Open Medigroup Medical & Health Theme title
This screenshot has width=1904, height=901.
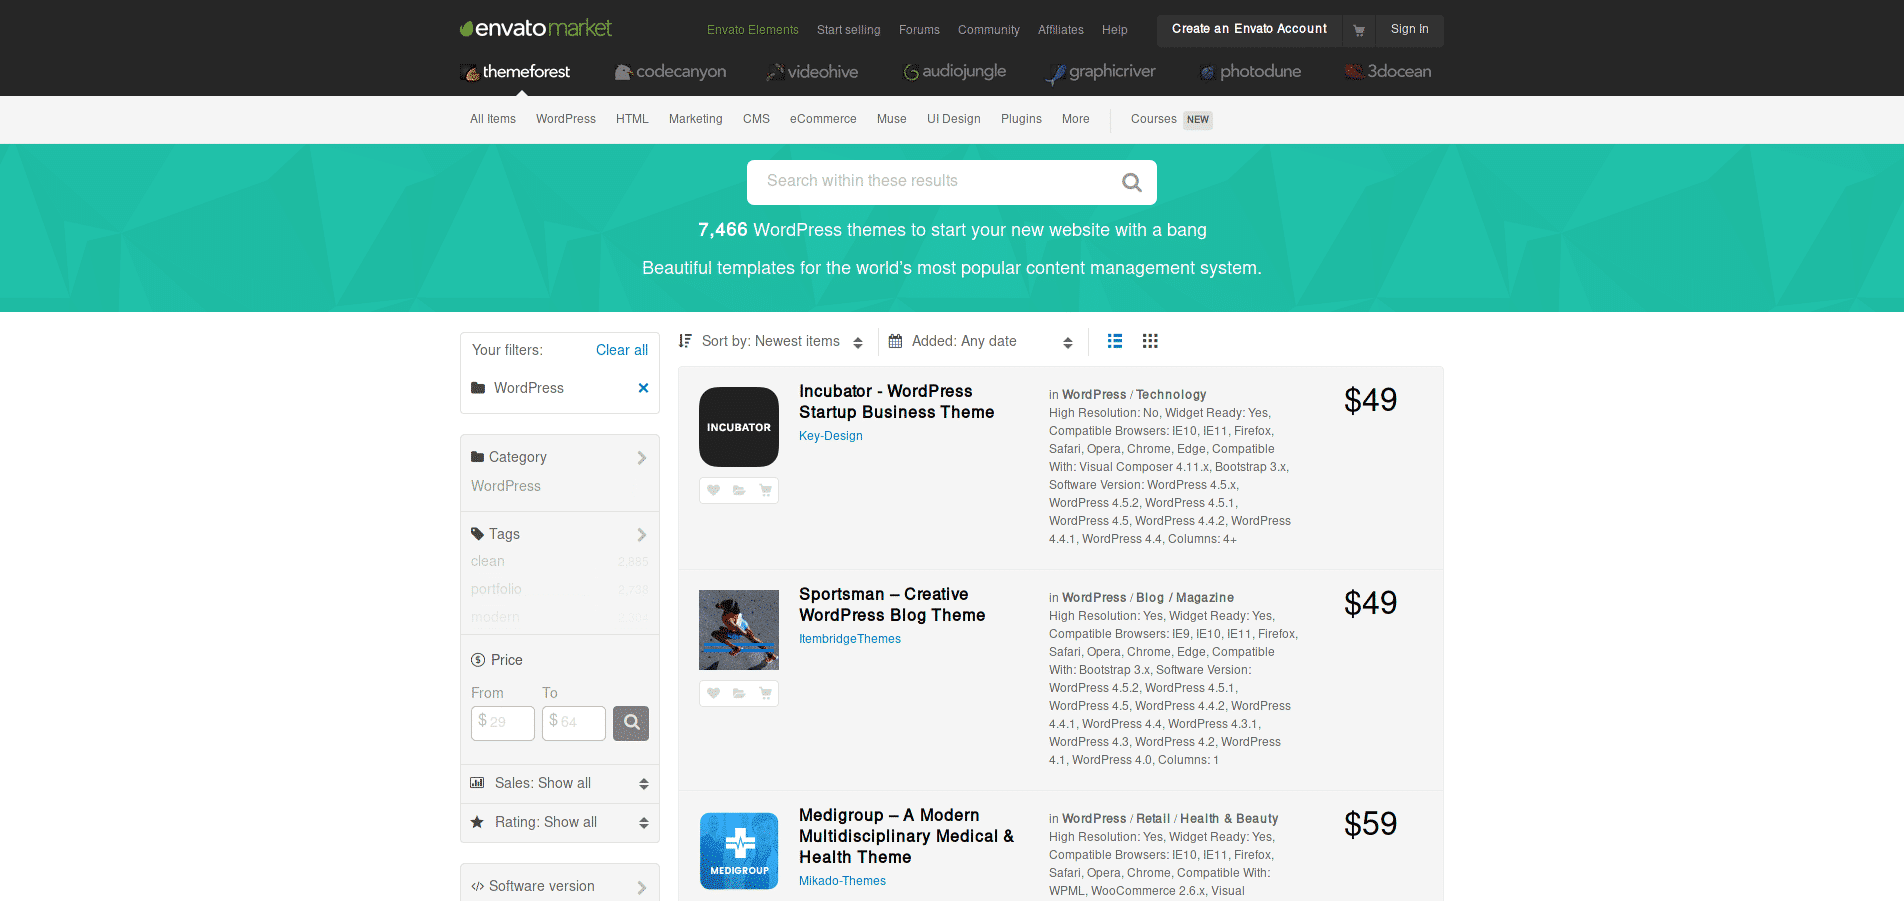pyautogui.click(x=907, y=836)
